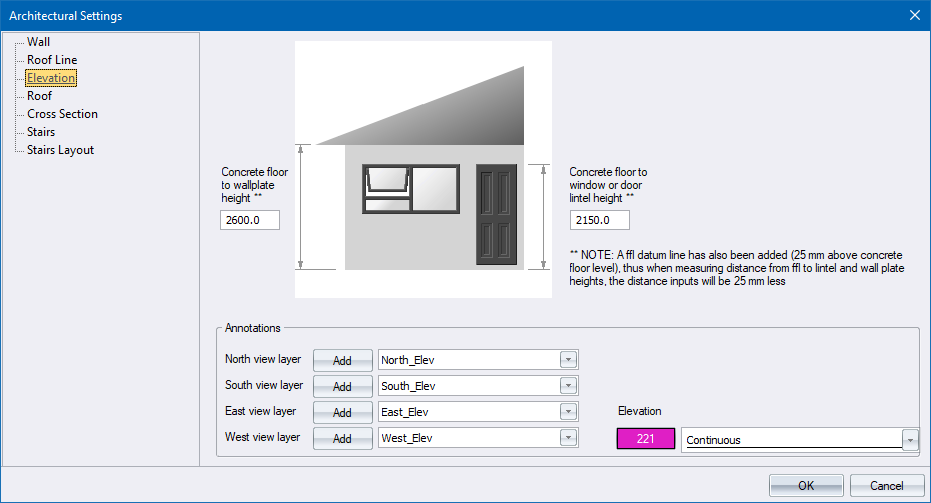
Task: Click the wallplate height field 2600.0
Action: point(249,220)
